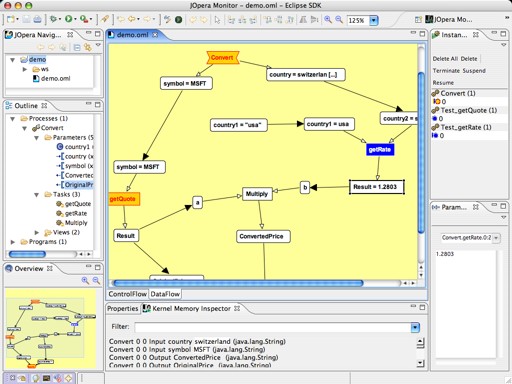Screen dimensions: 512x384
Task: Expand the Views (2) node in the Outline
Action: click(37, 232)
